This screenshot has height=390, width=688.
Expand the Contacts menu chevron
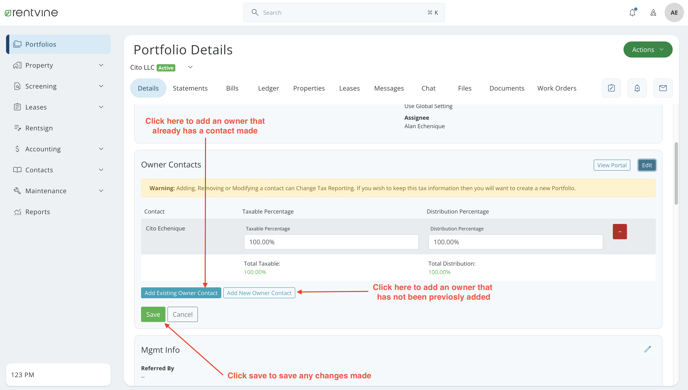click(101, 170)
